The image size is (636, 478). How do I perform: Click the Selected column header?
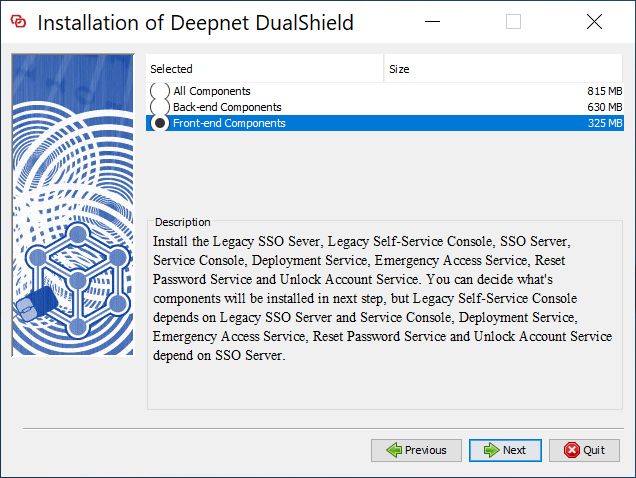[x=265, y=69]
